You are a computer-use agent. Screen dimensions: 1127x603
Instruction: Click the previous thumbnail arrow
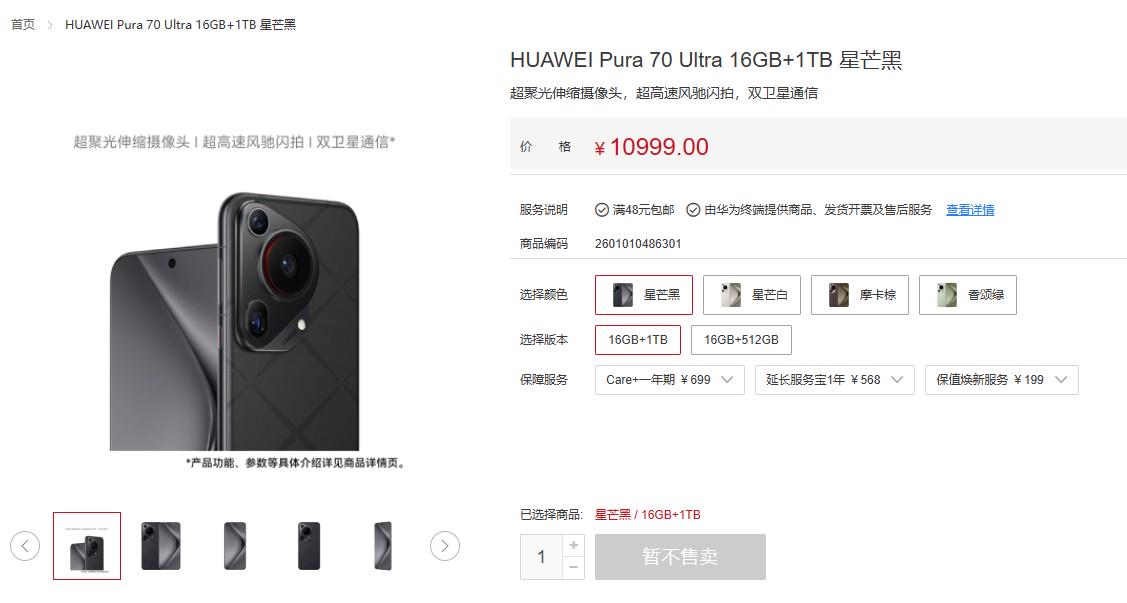(25, 546)
